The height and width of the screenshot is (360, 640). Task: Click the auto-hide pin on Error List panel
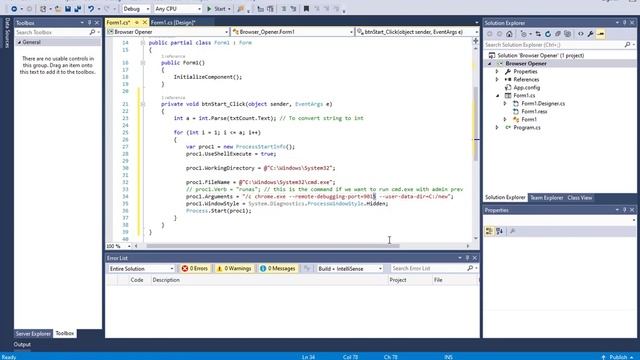pos(467,258)
